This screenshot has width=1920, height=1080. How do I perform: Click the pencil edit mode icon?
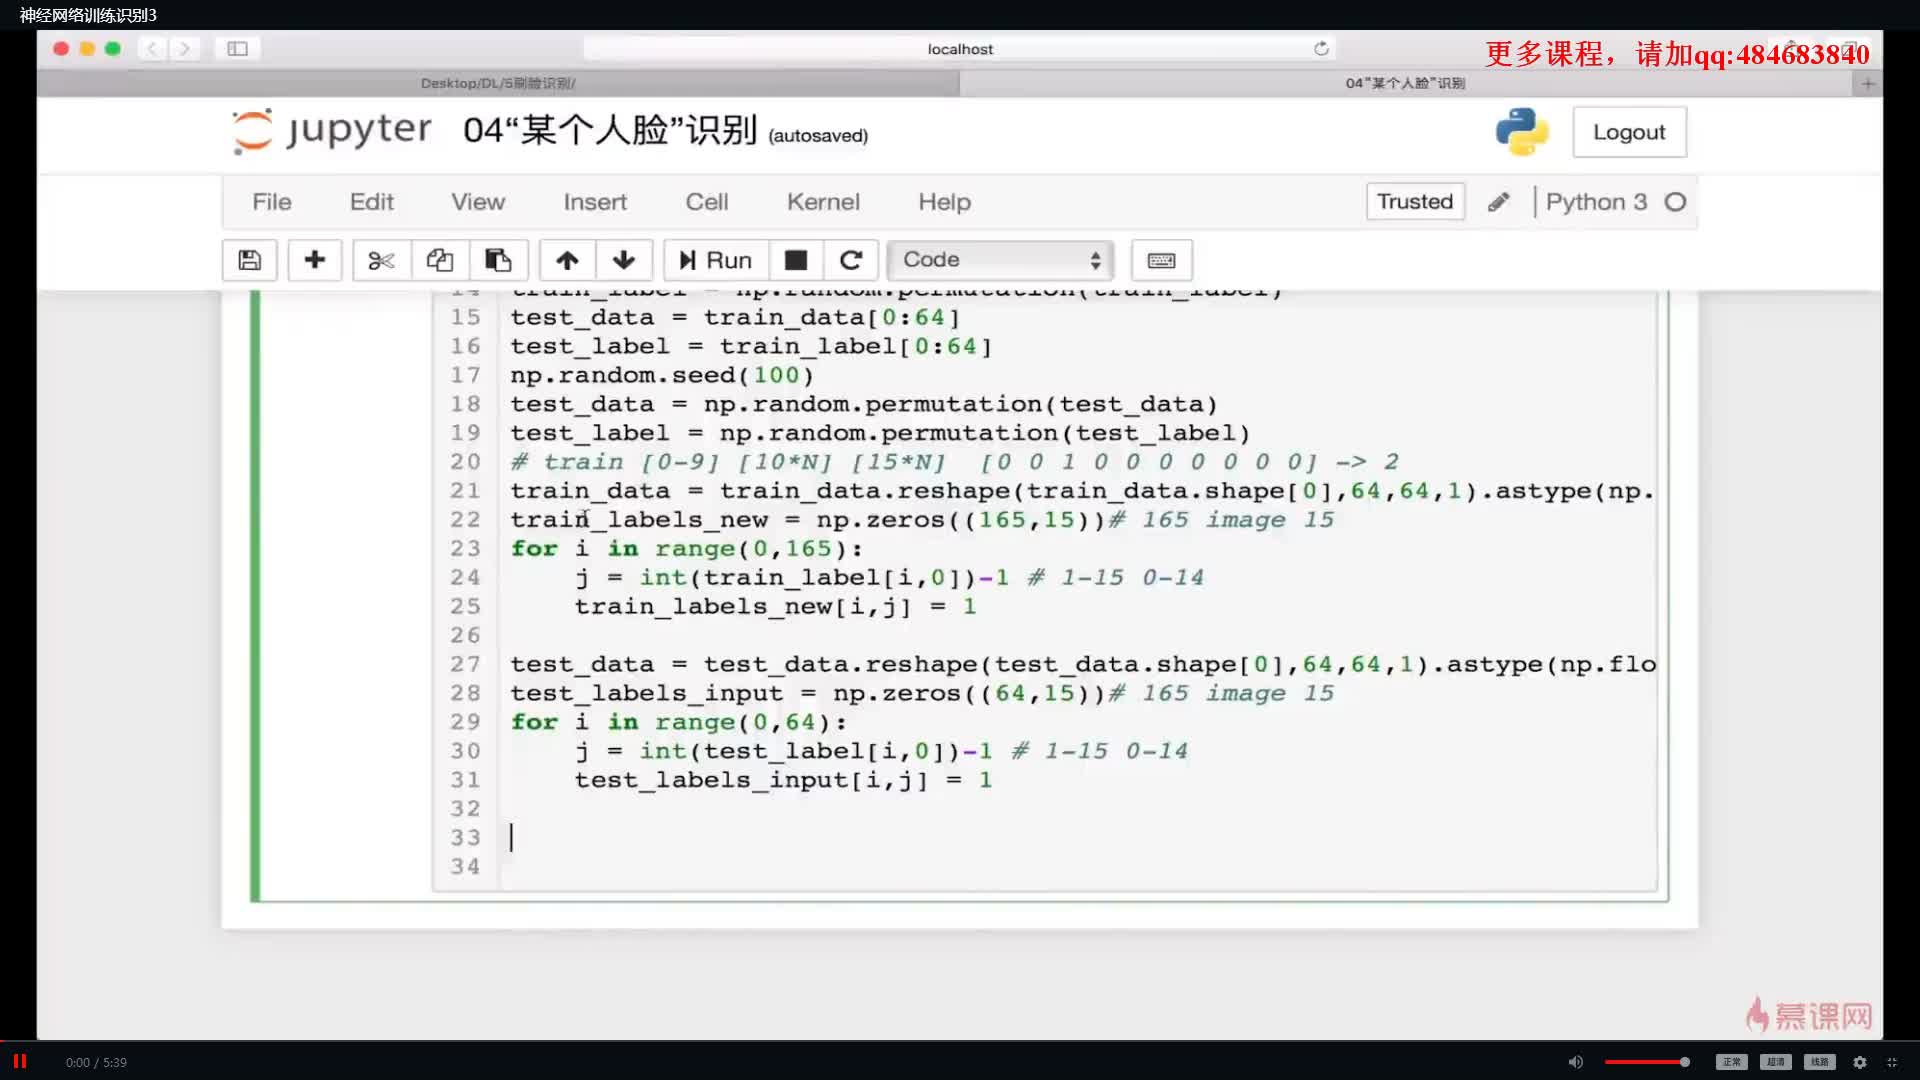click(x=1498, y=202)
